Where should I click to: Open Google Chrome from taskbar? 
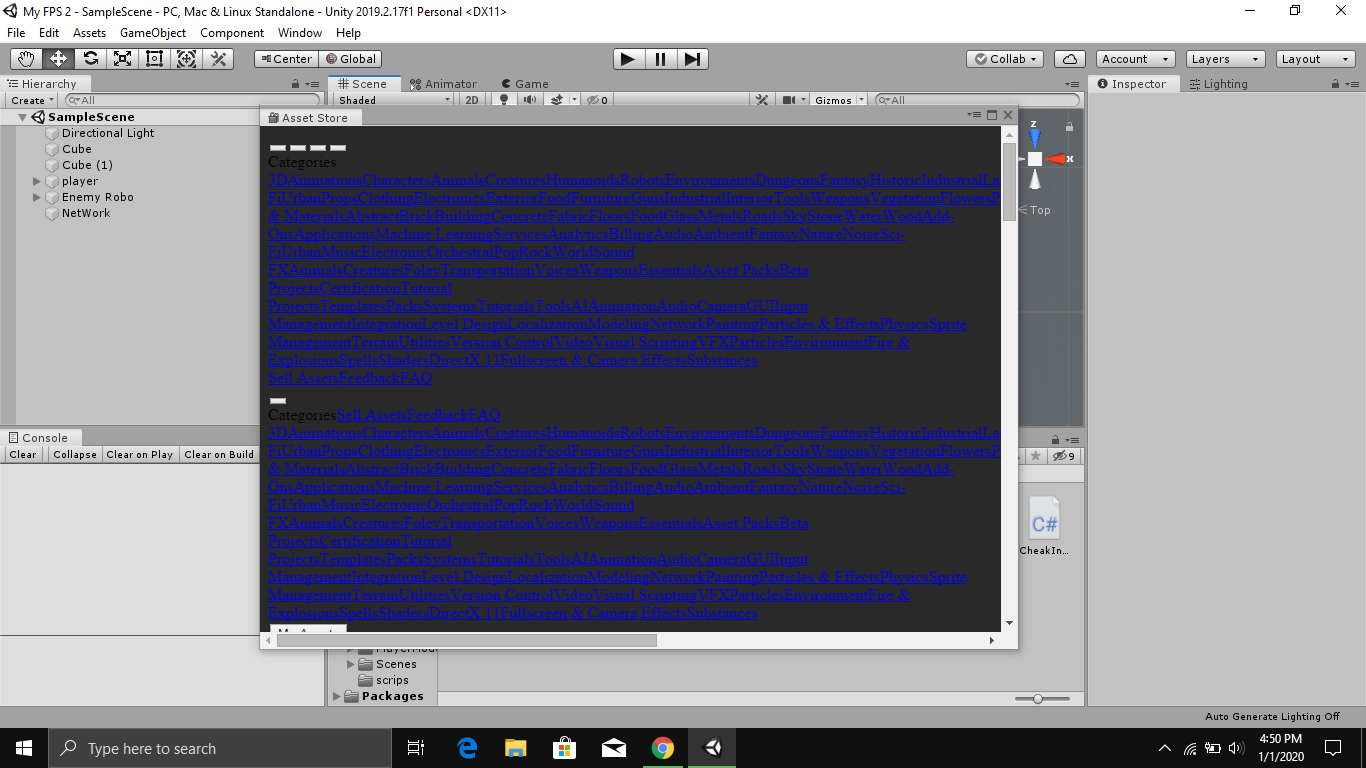(662, 748)
